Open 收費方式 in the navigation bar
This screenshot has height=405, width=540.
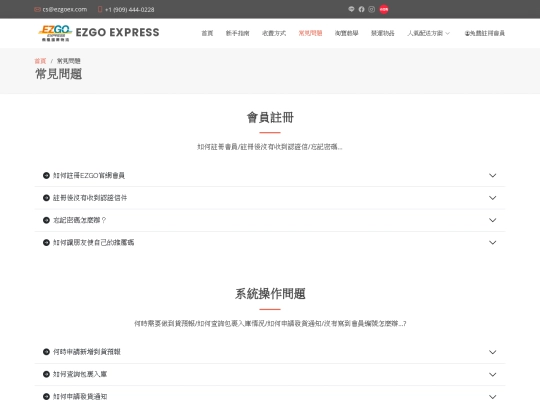[x=274, y=33]
